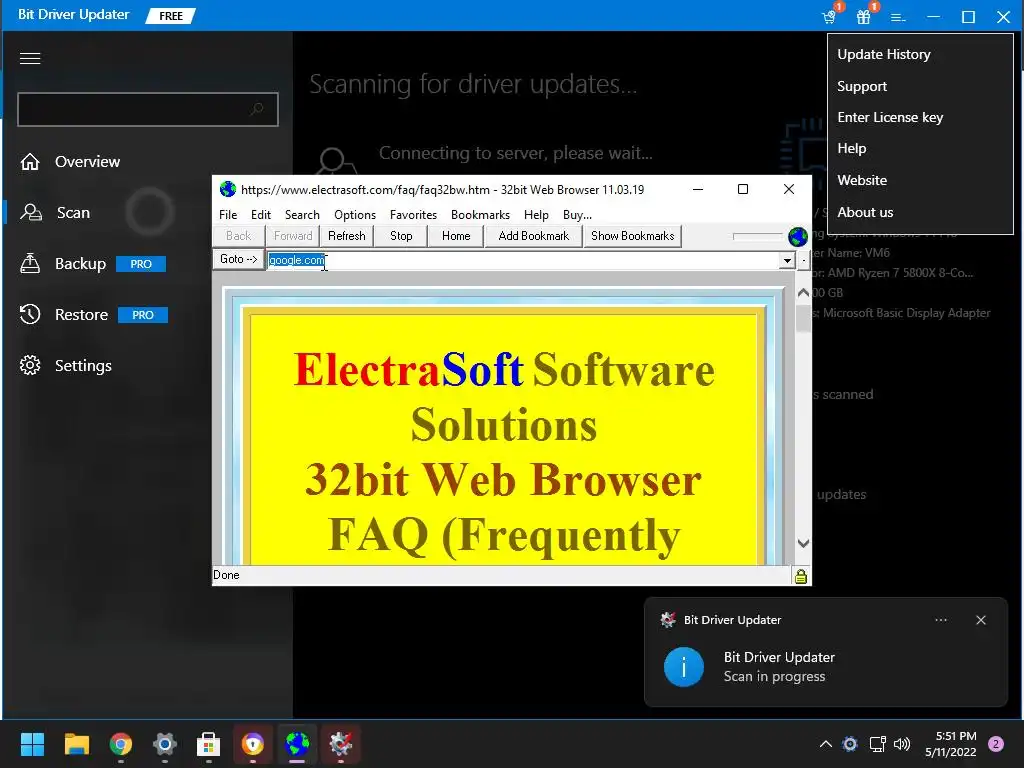Toggle the title bar menu lines icon
This screenshot has height=768, width=1024.
(x=899, y=18)
